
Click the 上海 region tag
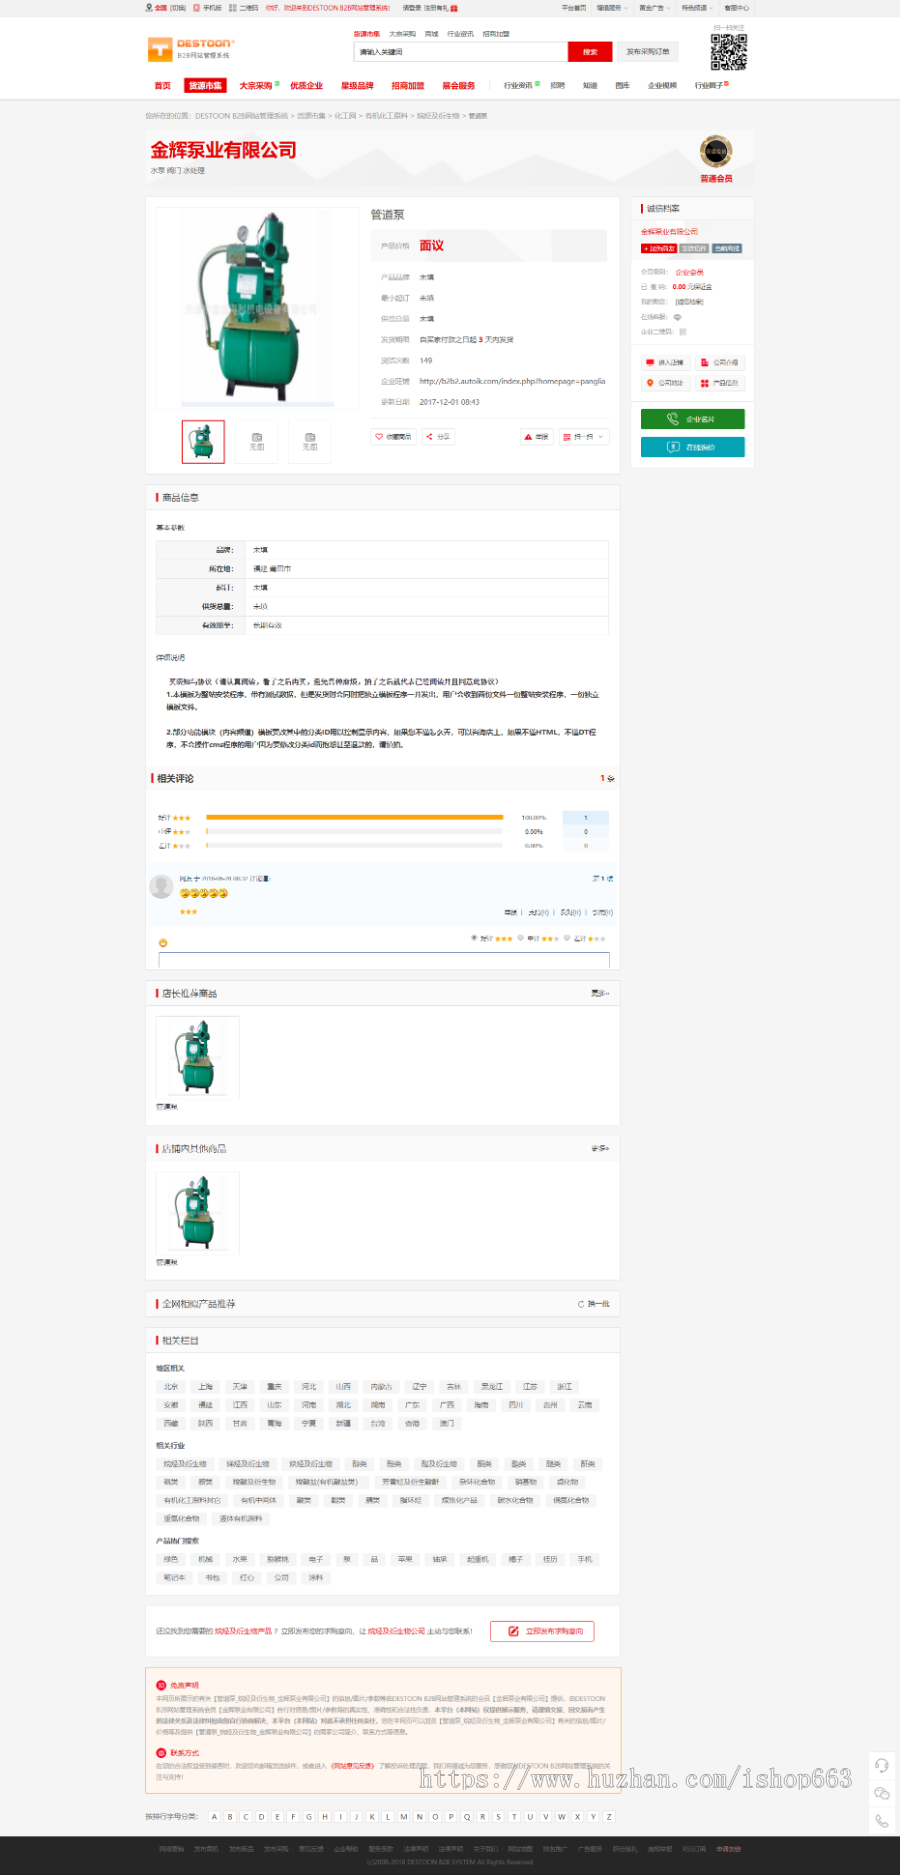coord(206,1387)
